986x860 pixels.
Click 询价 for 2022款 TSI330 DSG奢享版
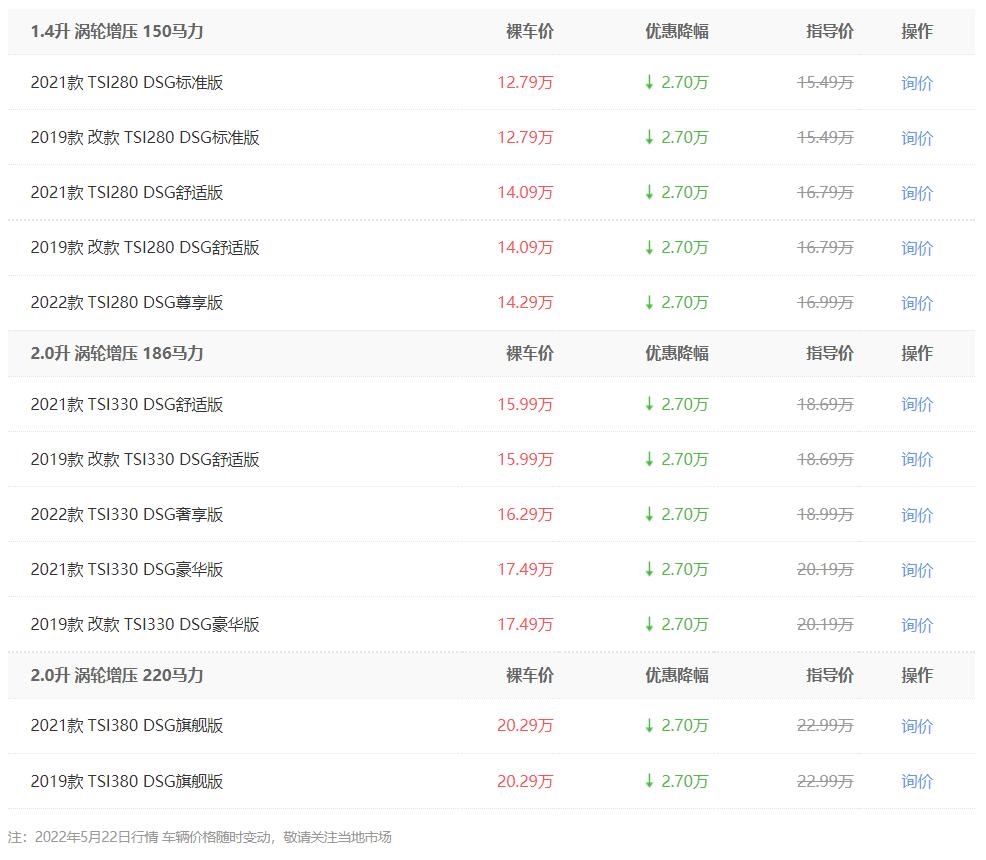tap(916, 515)
